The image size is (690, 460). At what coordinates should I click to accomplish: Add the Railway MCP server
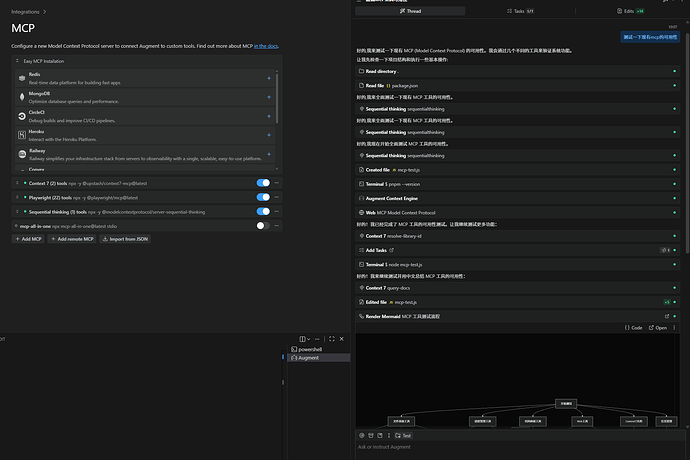click(x=269, y=155)
